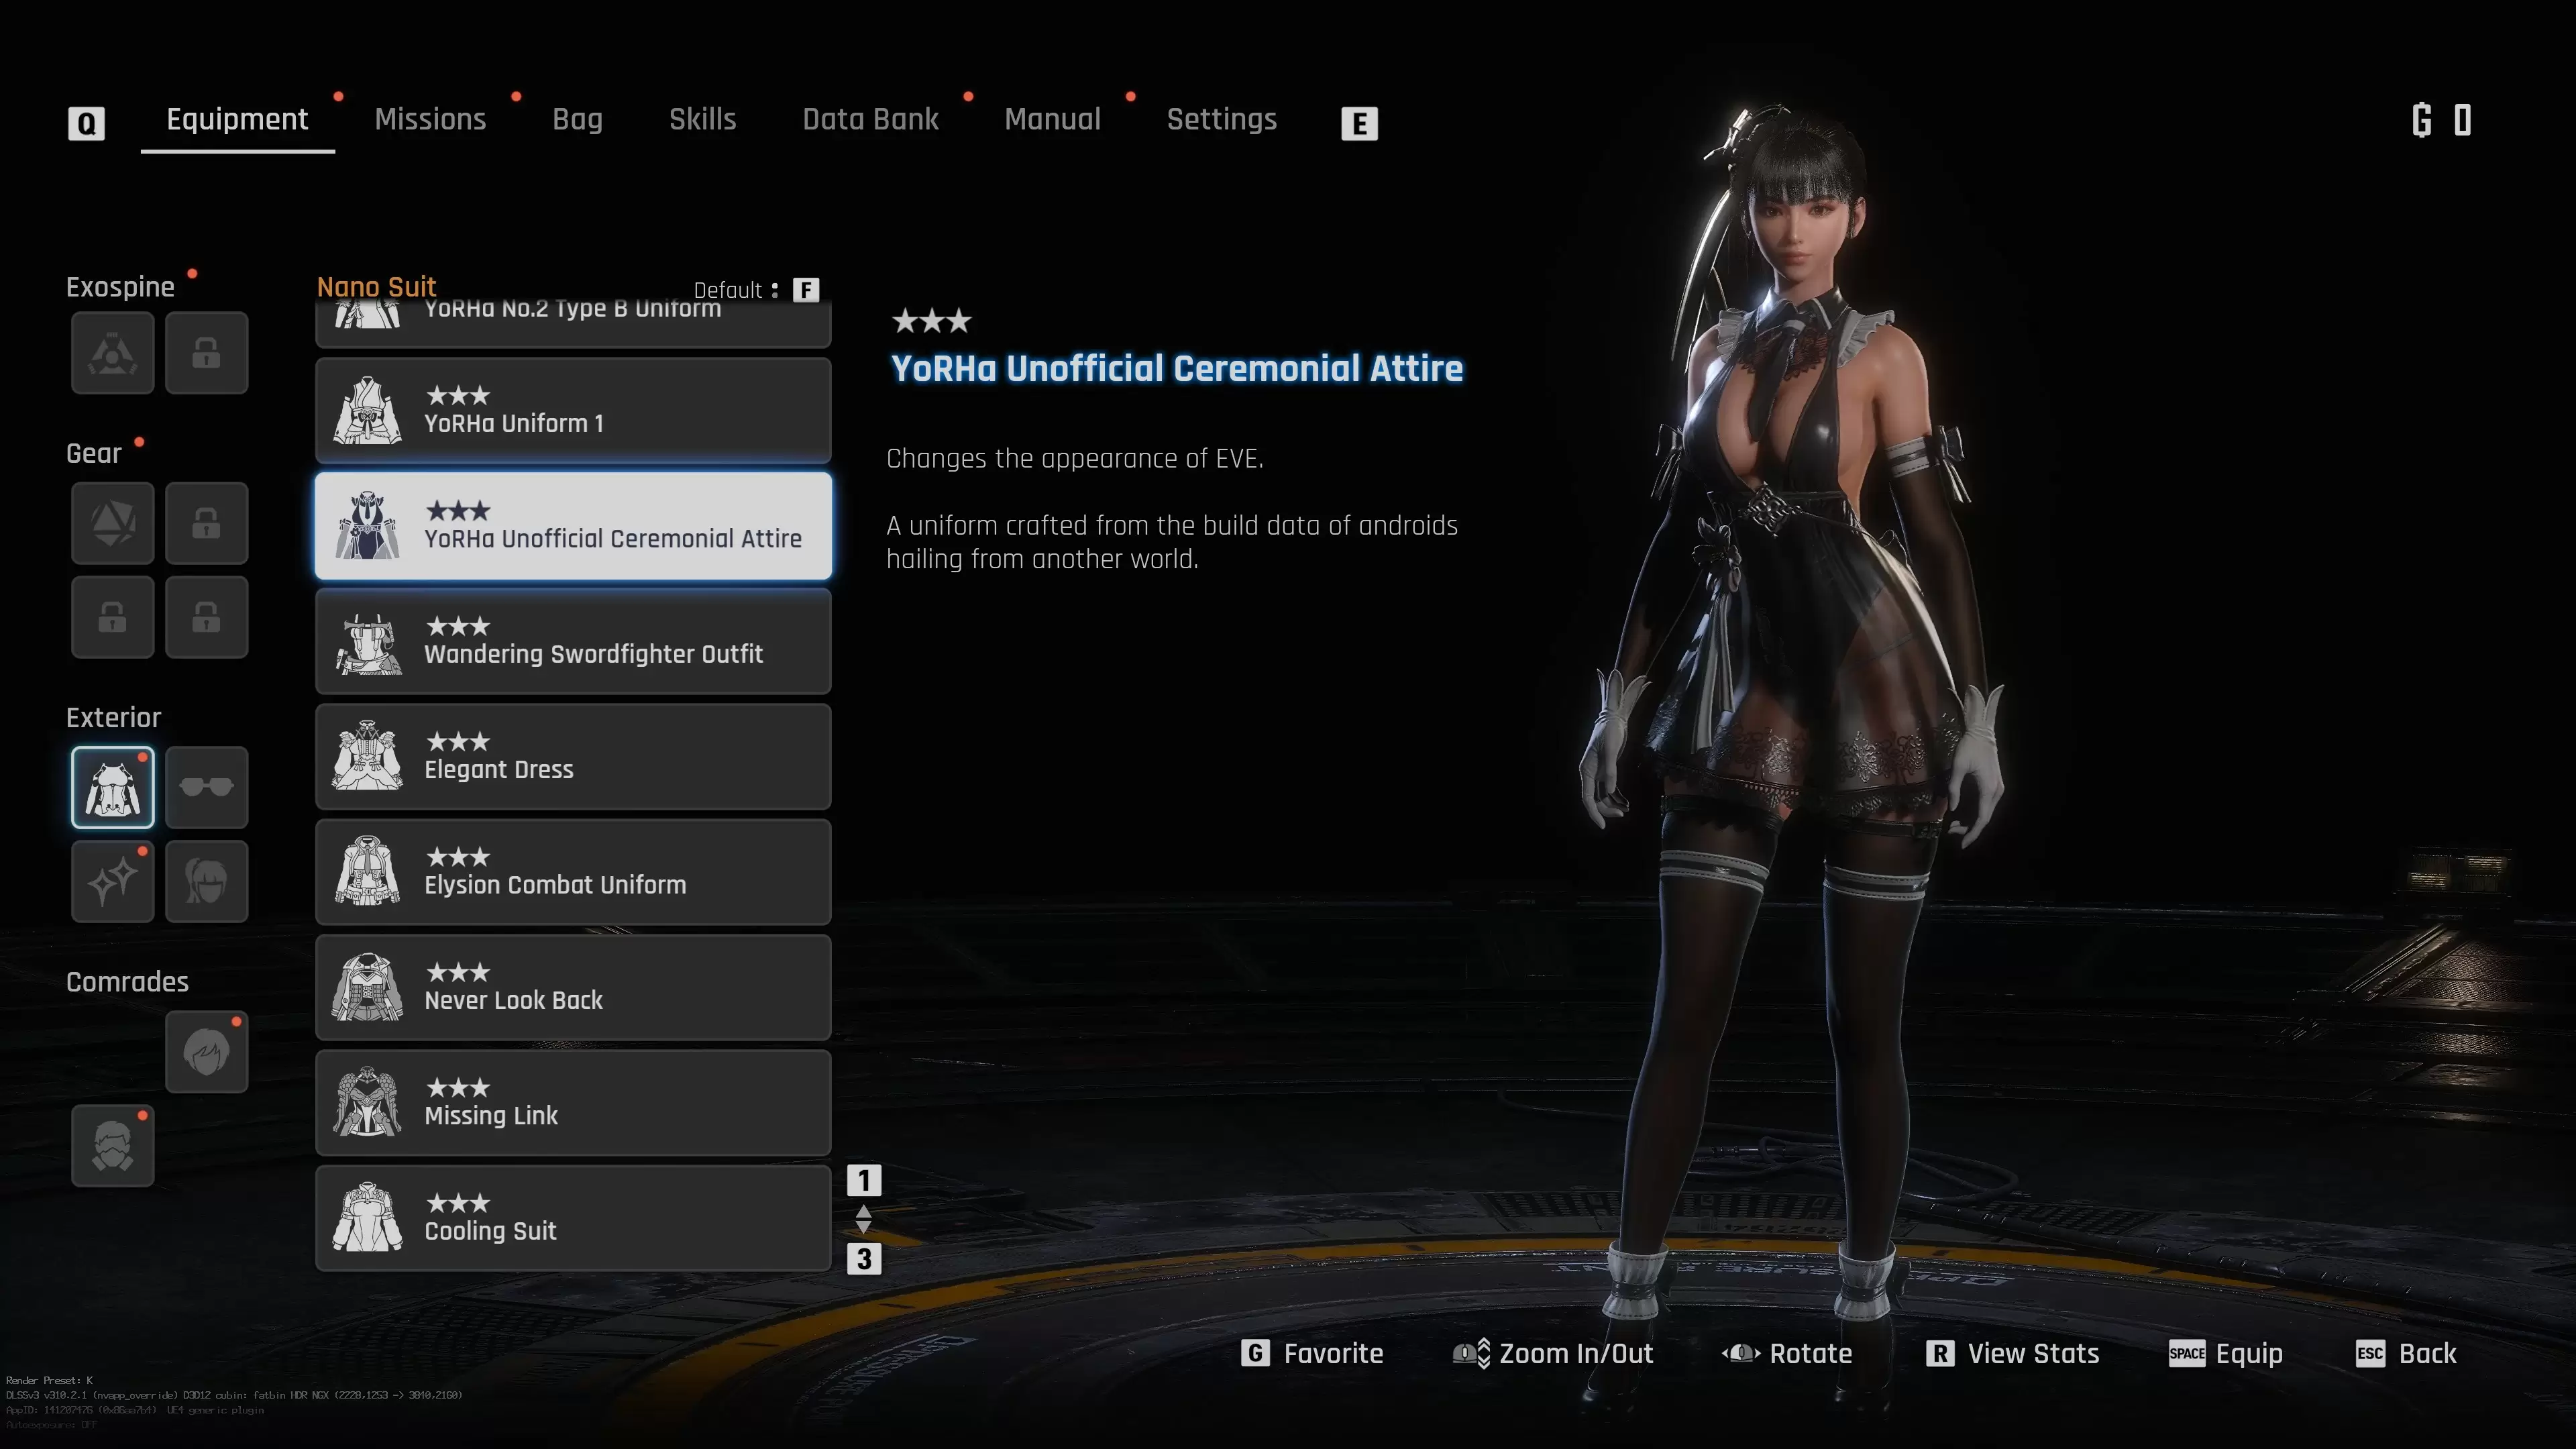Click the Back button
The image size is (2576, 1449).
point(2406,1353)
